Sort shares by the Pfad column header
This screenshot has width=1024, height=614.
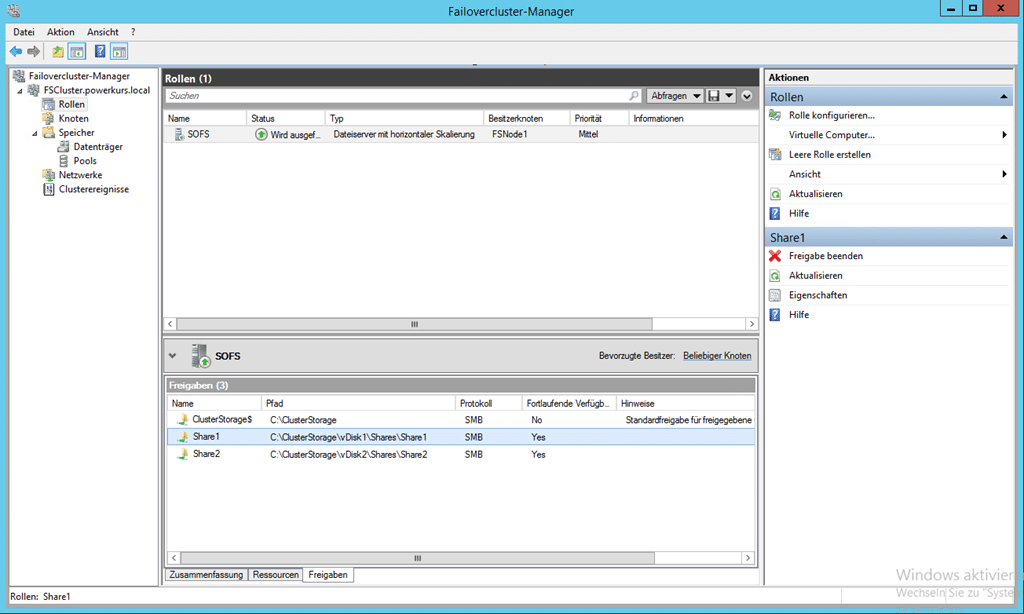pyautogui.click(x=359, y=404)
